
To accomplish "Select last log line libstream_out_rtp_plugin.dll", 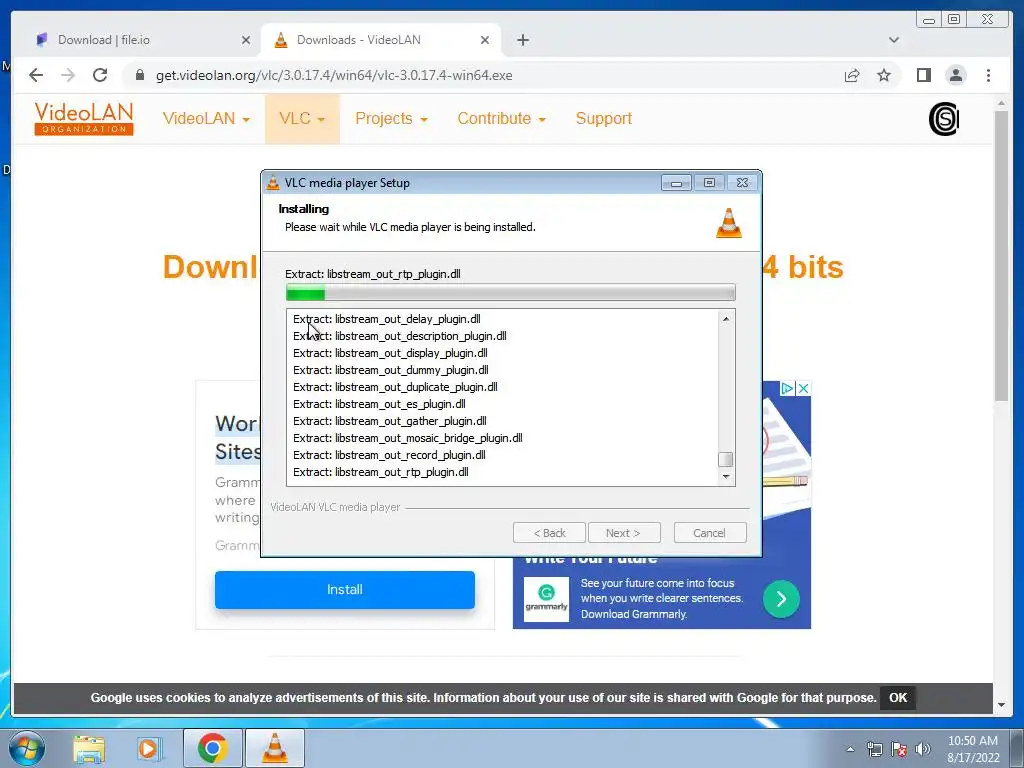I will click(381, 472).
